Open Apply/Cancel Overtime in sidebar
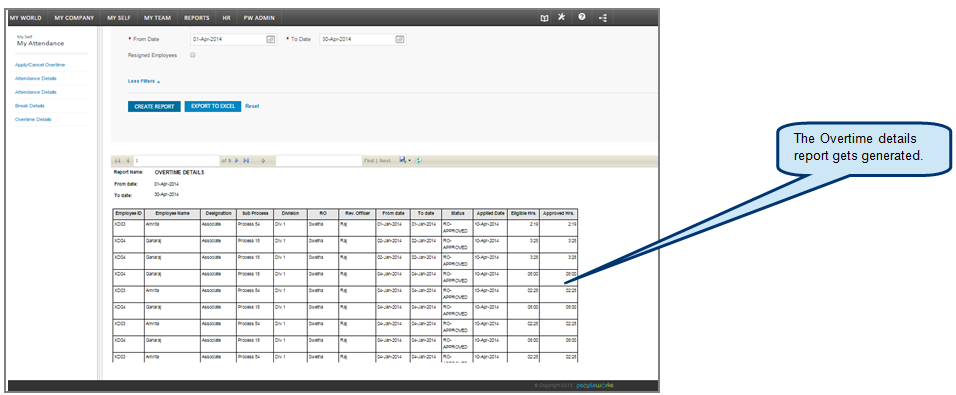 point(40,65)
